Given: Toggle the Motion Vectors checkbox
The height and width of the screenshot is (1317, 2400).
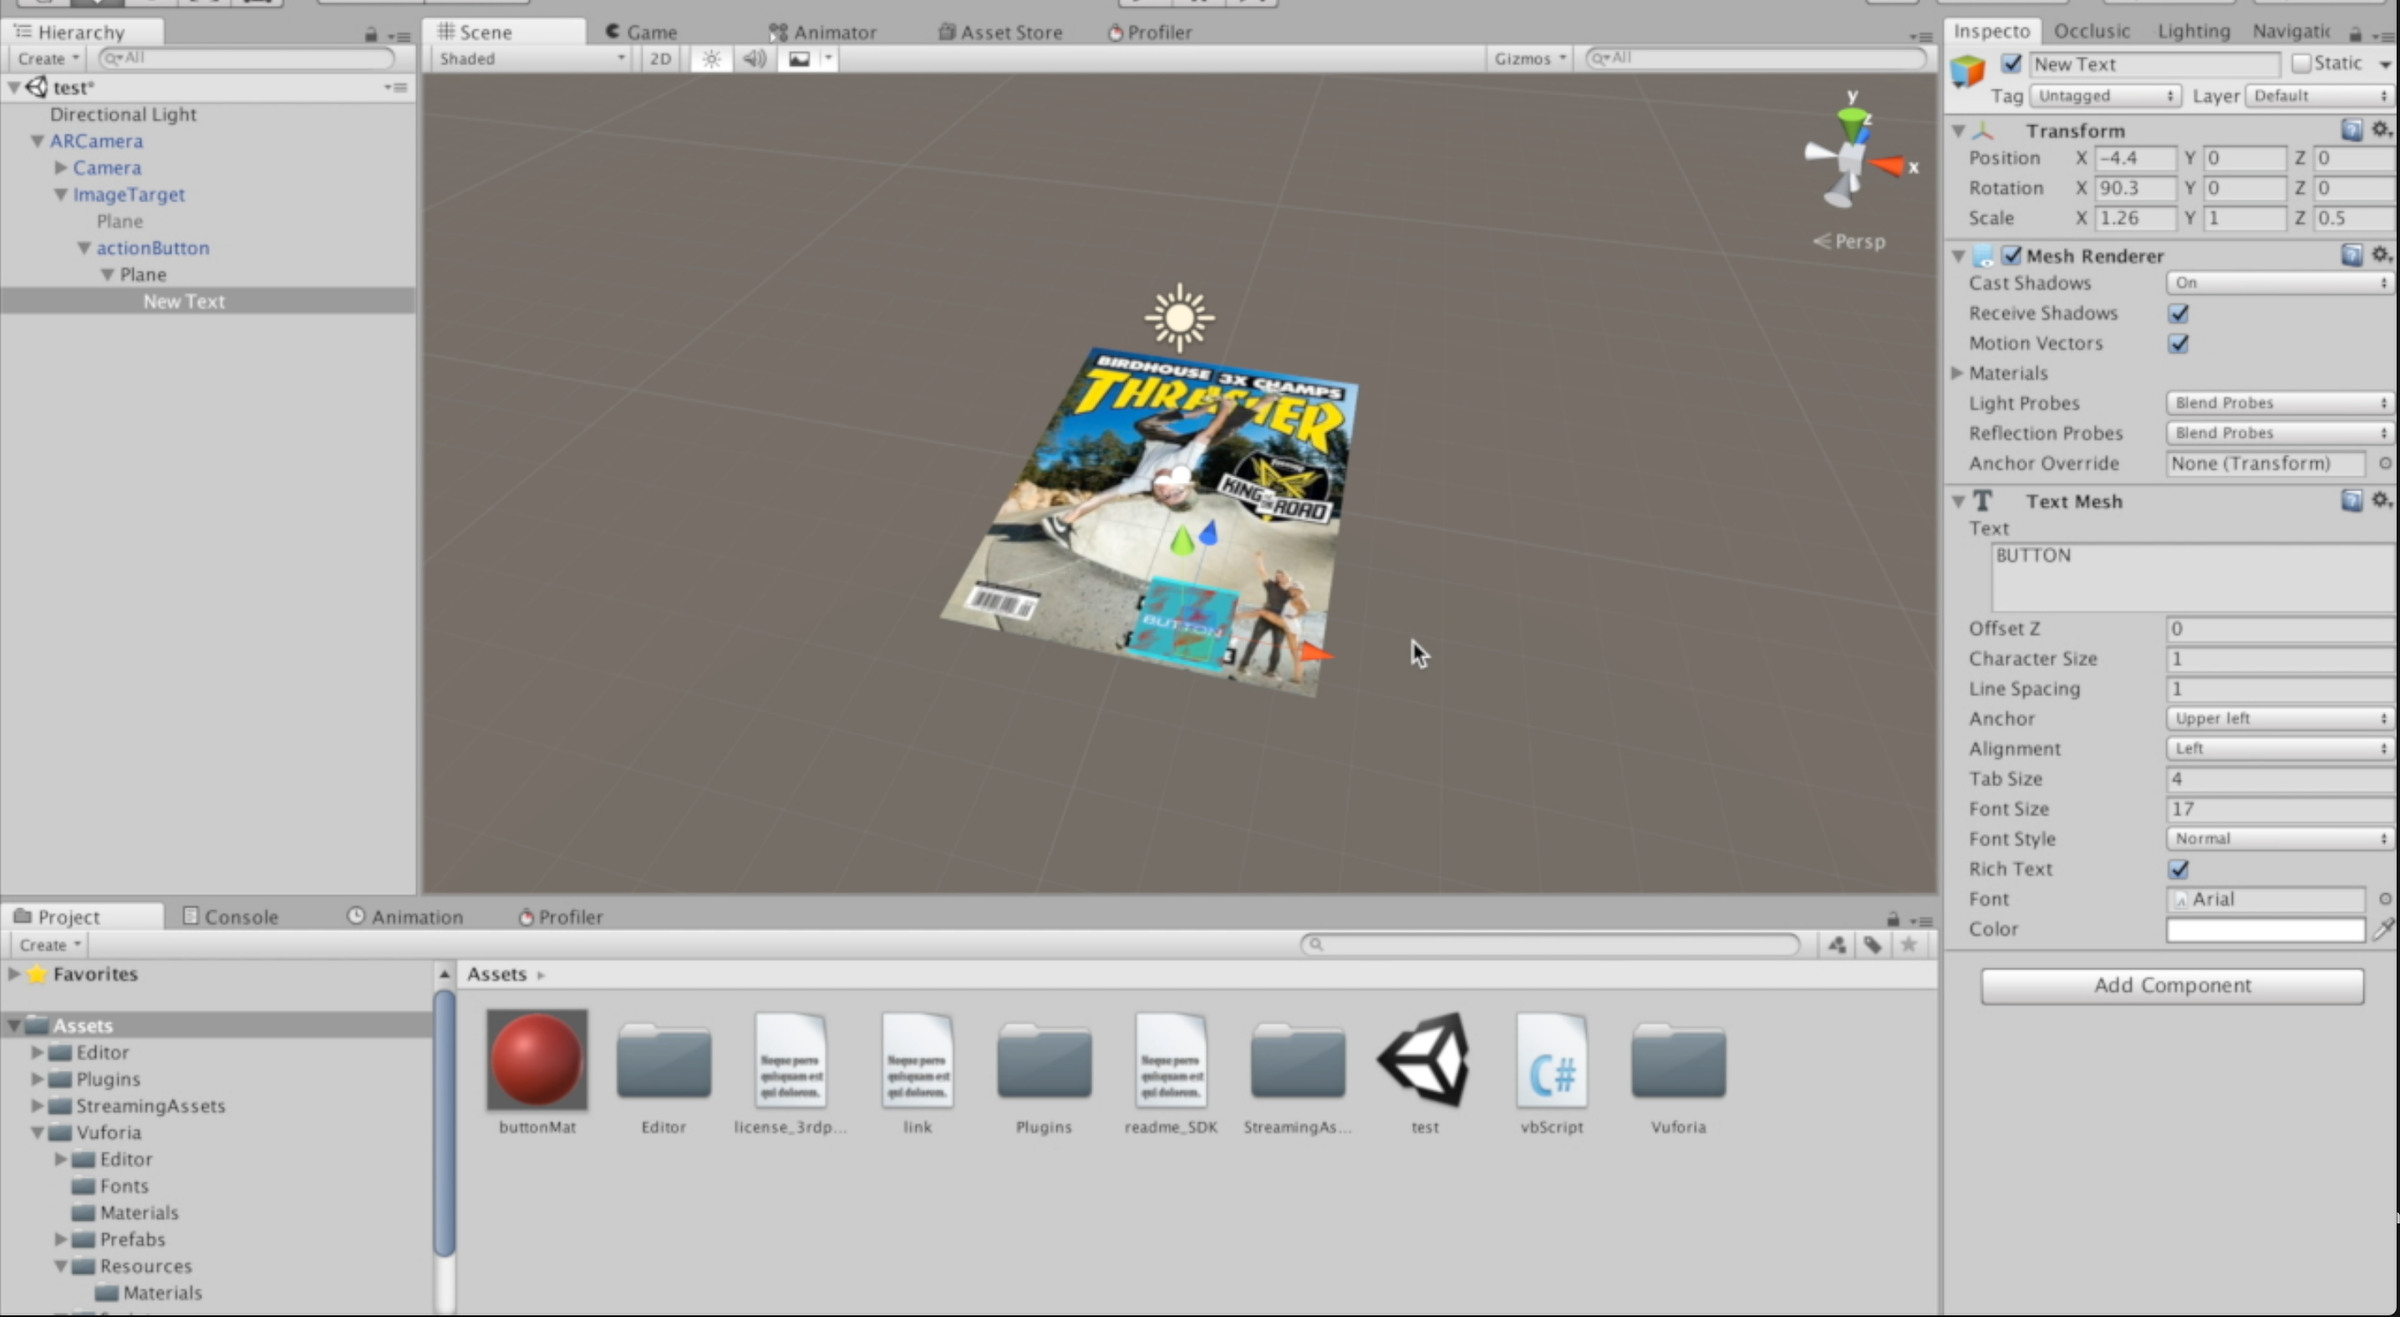Looking at the screenshot, I should tap(2180, 343).
